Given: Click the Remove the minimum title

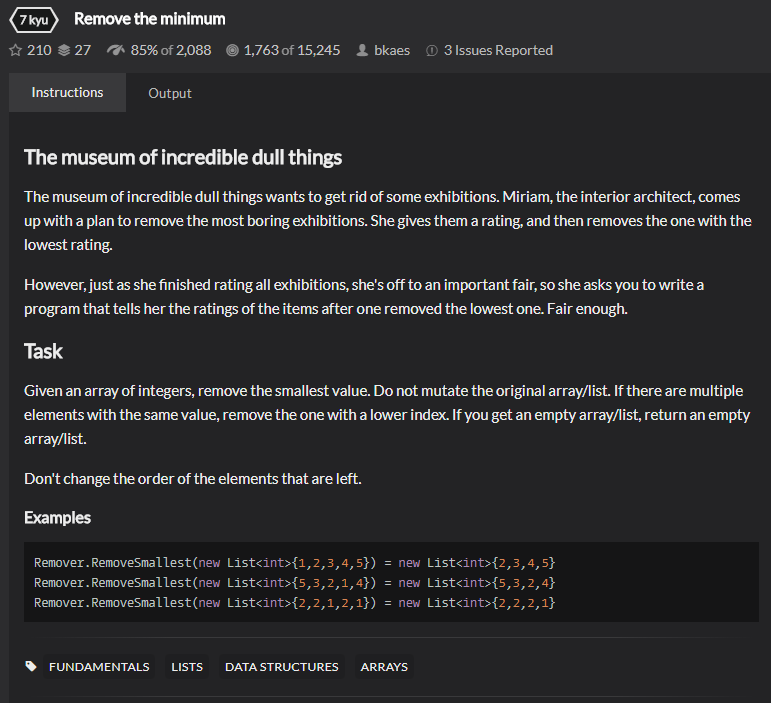Looking at the screenshot, I should pyautogui.click(x=150, y=19).
